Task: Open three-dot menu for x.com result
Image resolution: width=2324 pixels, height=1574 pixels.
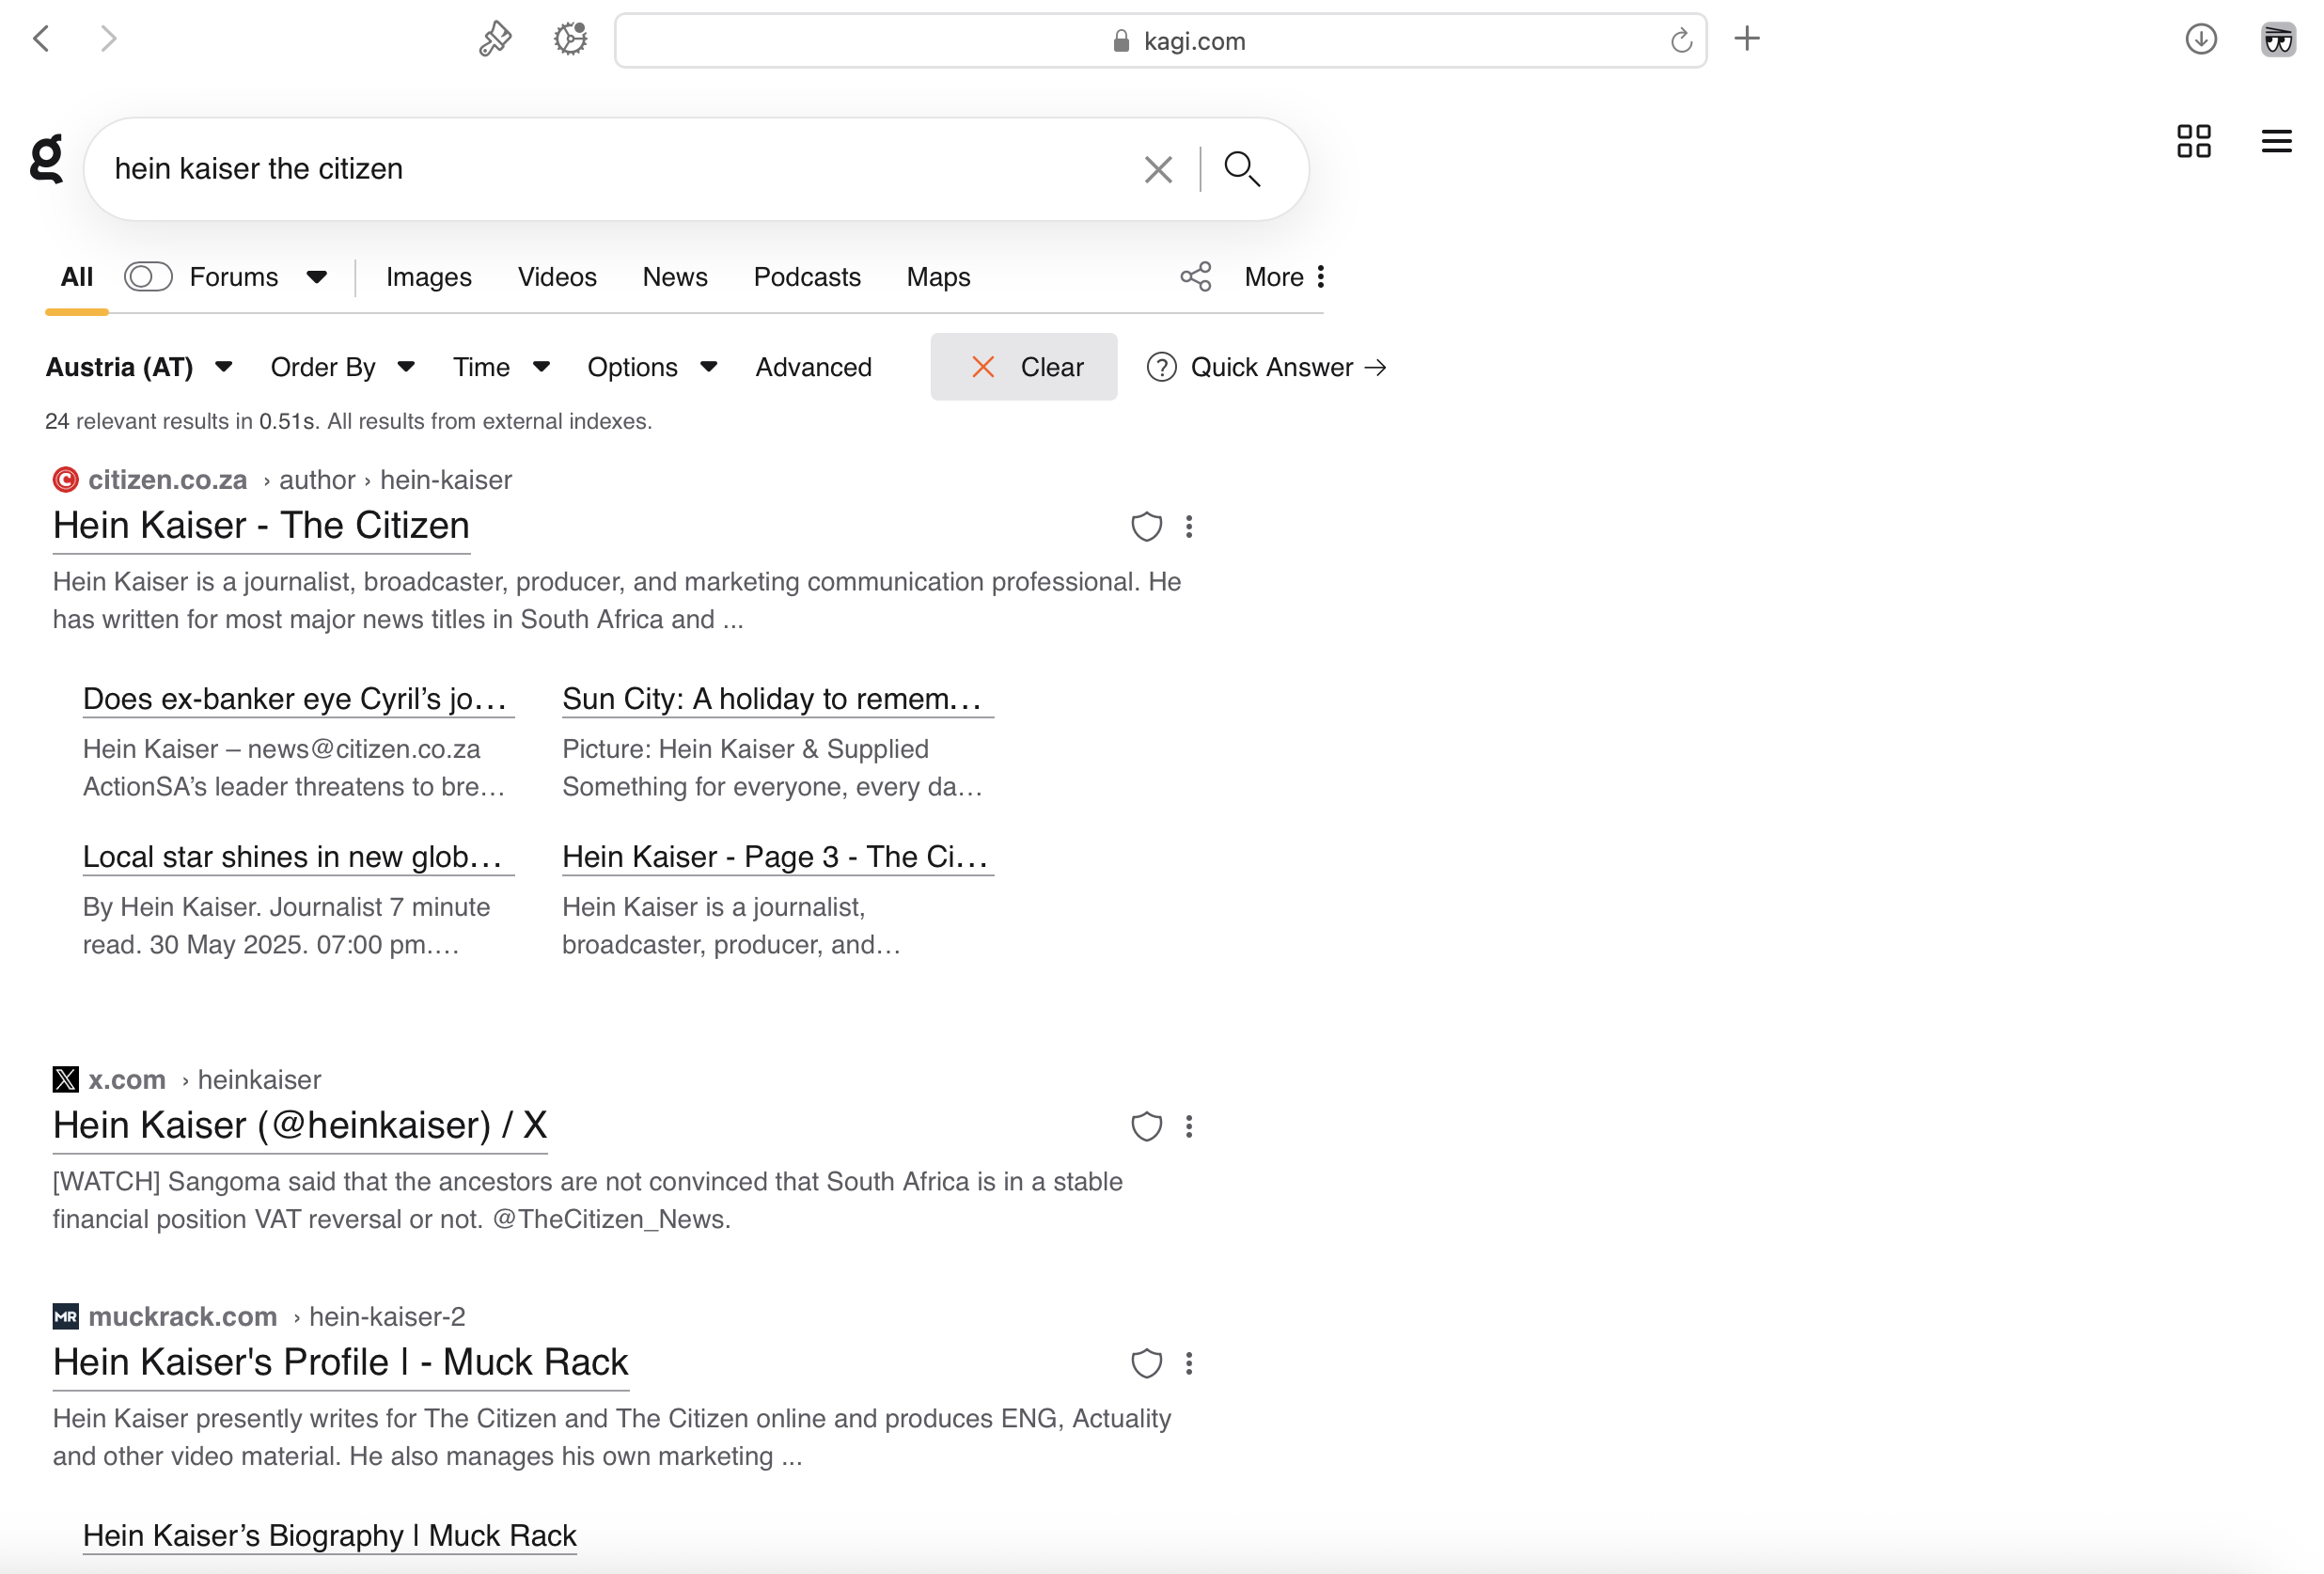Action: (1189, 1127)
